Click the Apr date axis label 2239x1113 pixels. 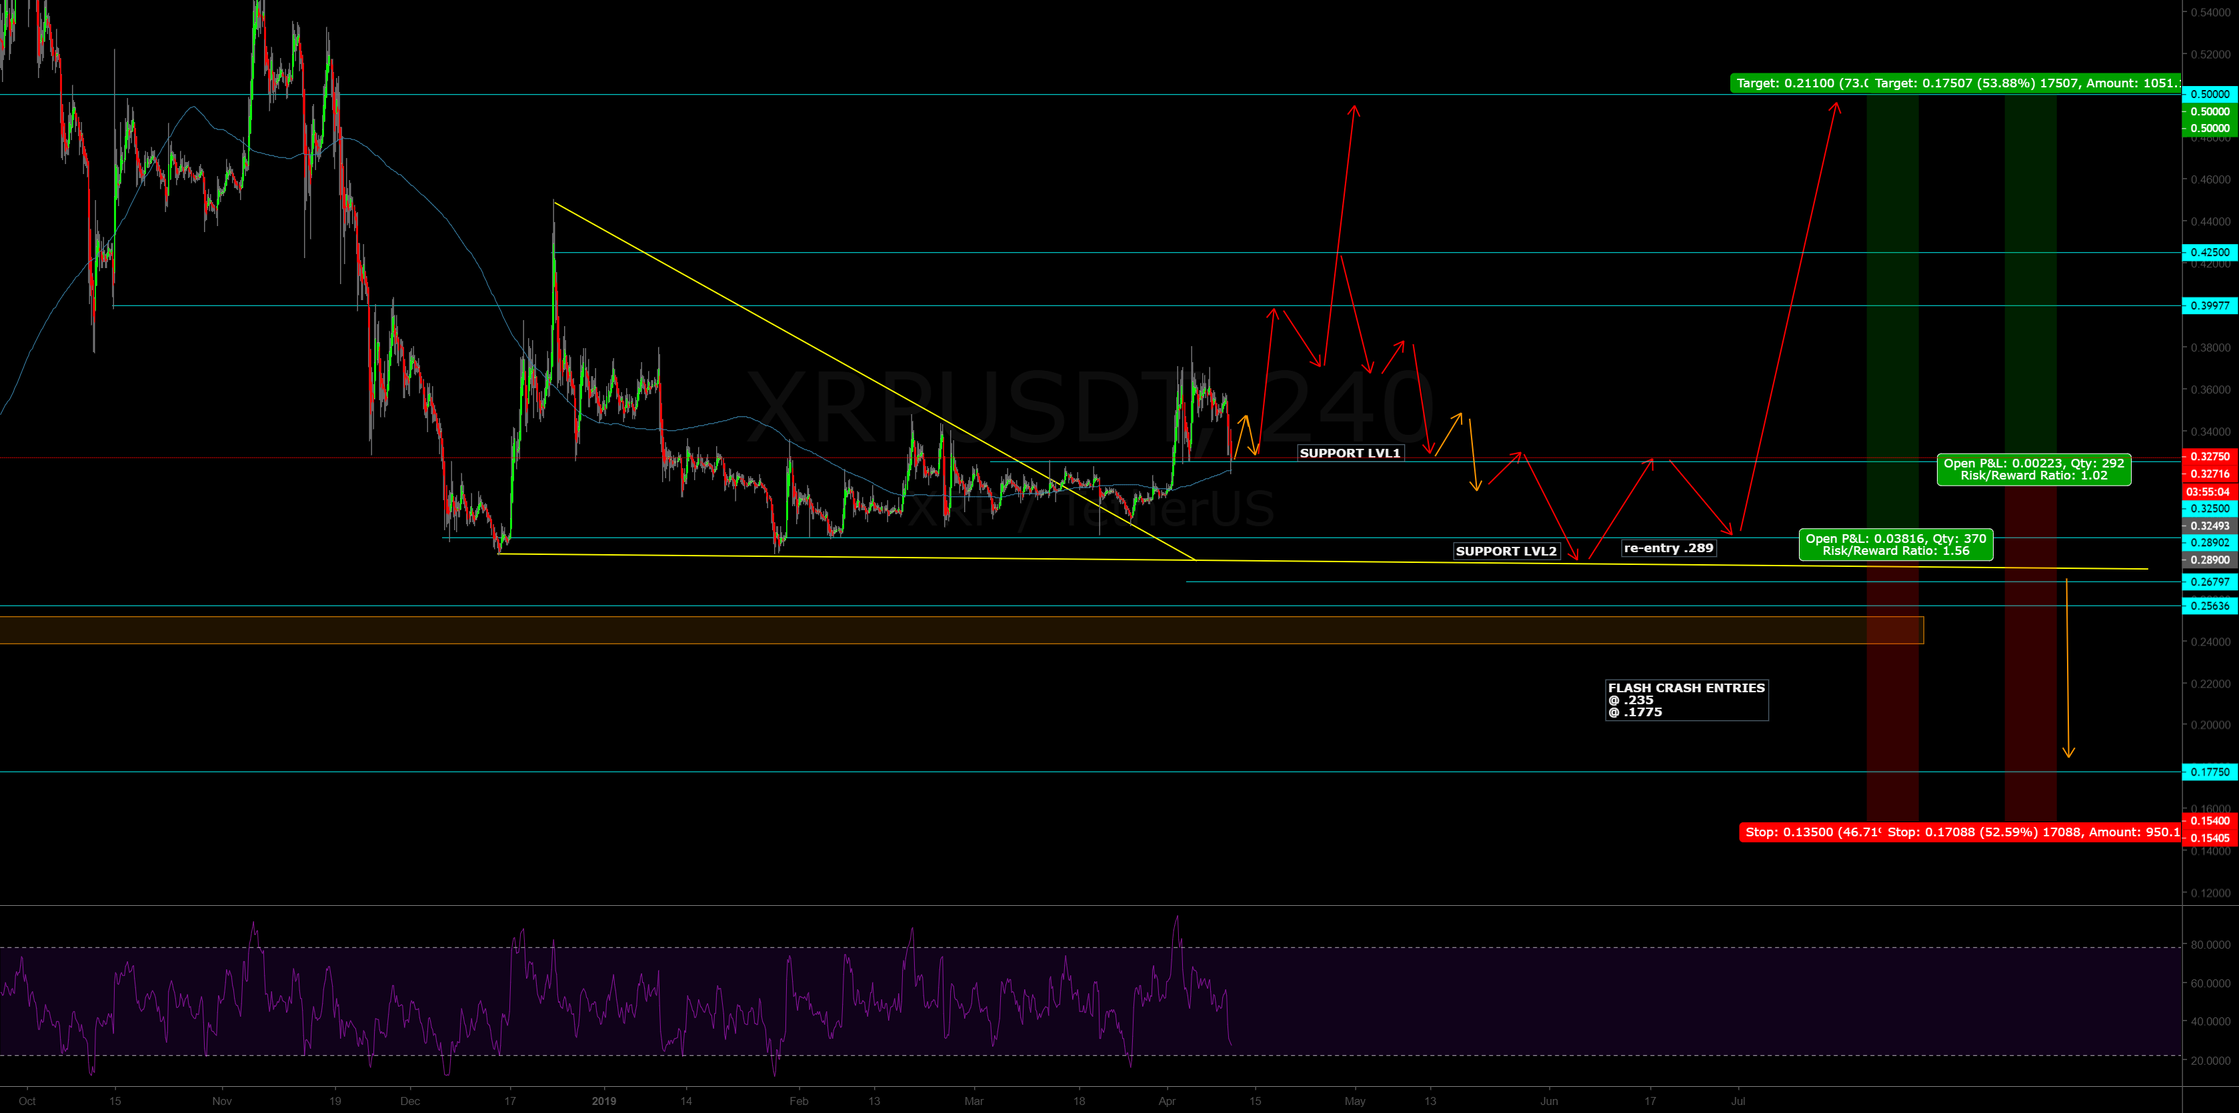1167,1101
